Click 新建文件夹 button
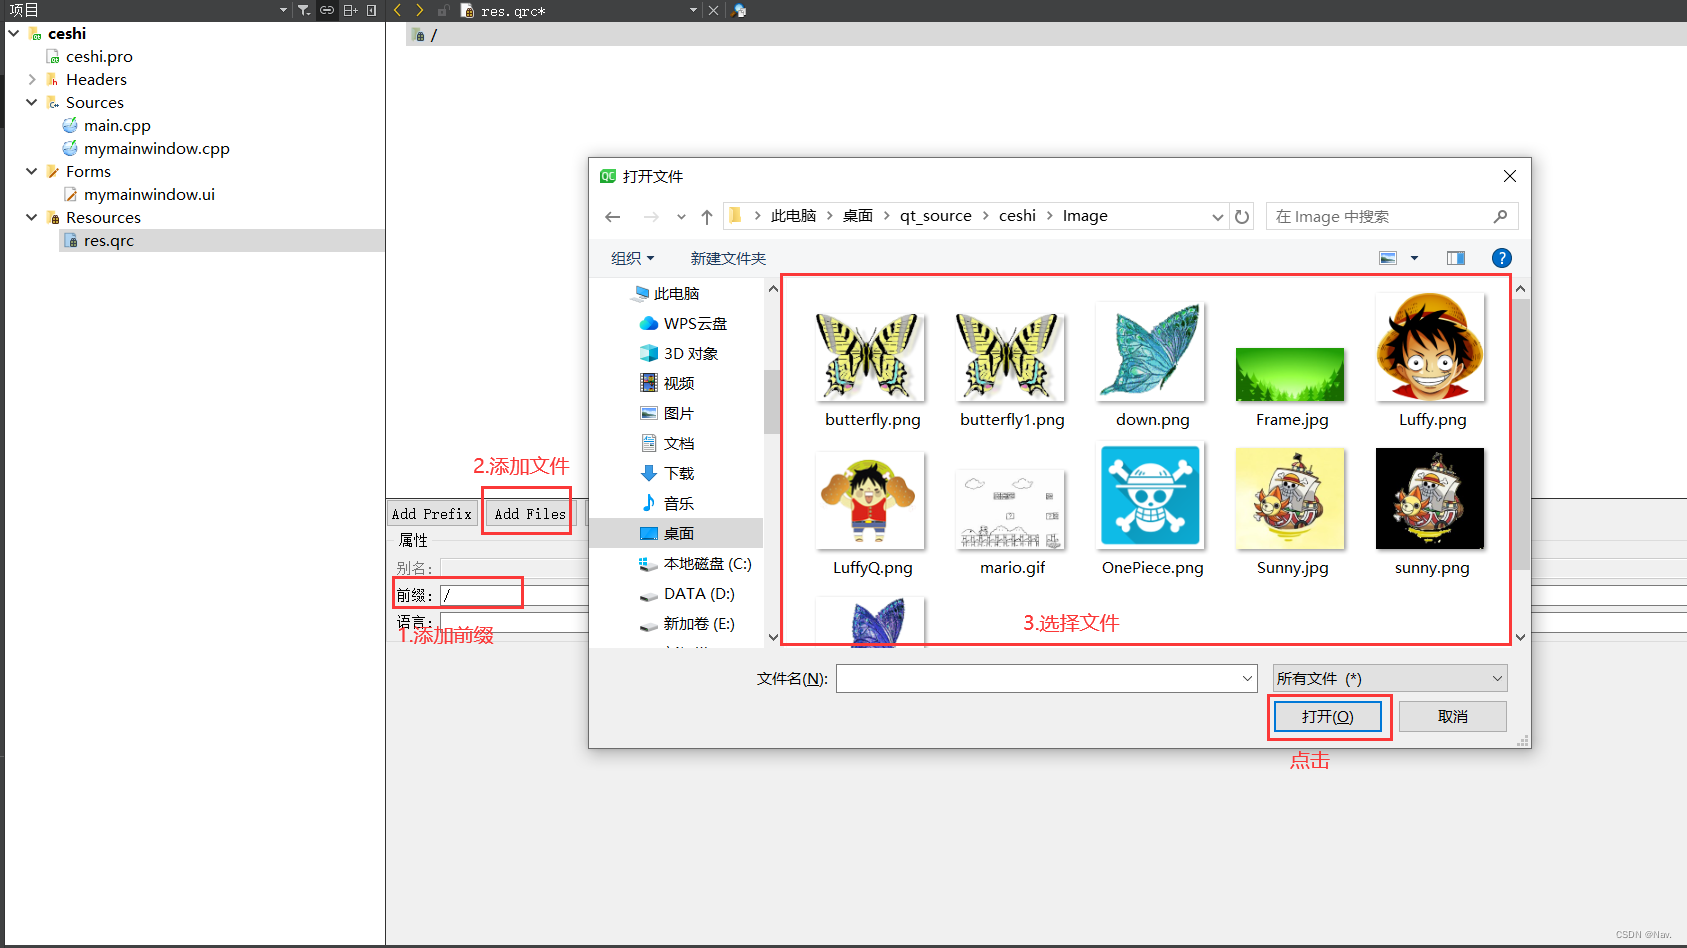The image size is (1687, 948). pyautogui.click(x=728, y=258)
